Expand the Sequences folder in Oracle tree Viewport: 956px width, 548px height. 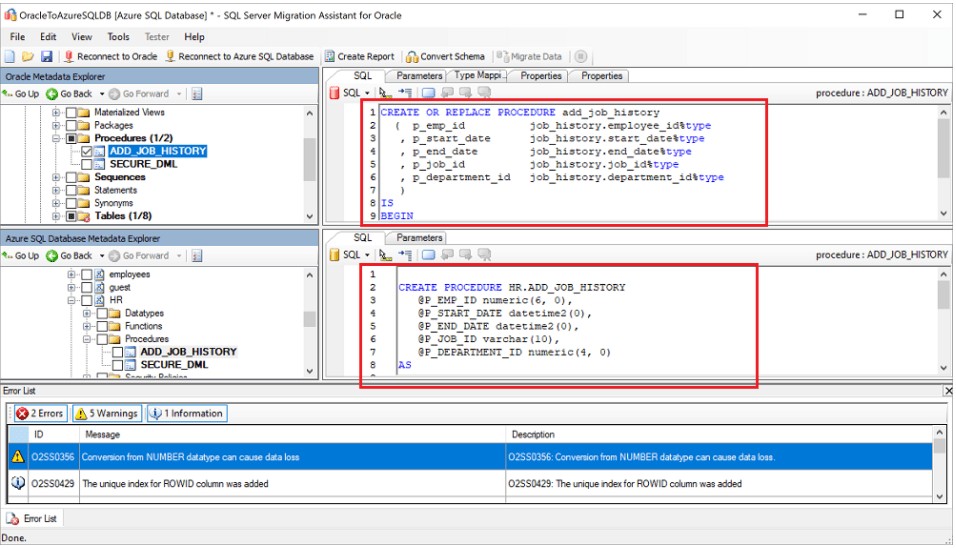[57, 177]
